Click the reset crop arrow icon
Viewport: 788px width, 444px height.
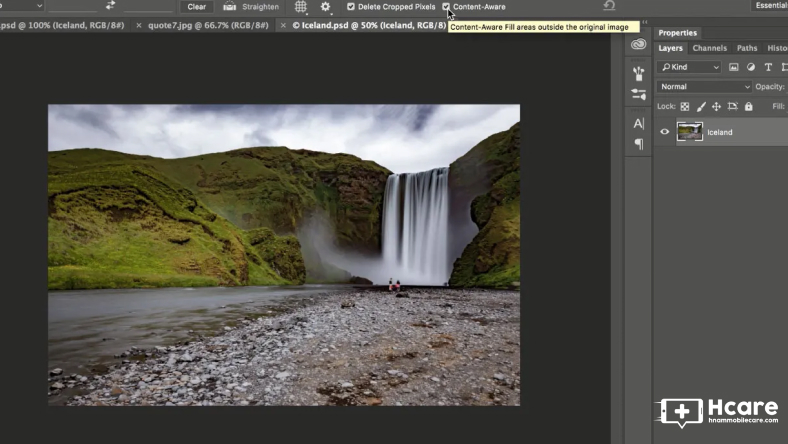pyautogui.click(x=609, y=6)
